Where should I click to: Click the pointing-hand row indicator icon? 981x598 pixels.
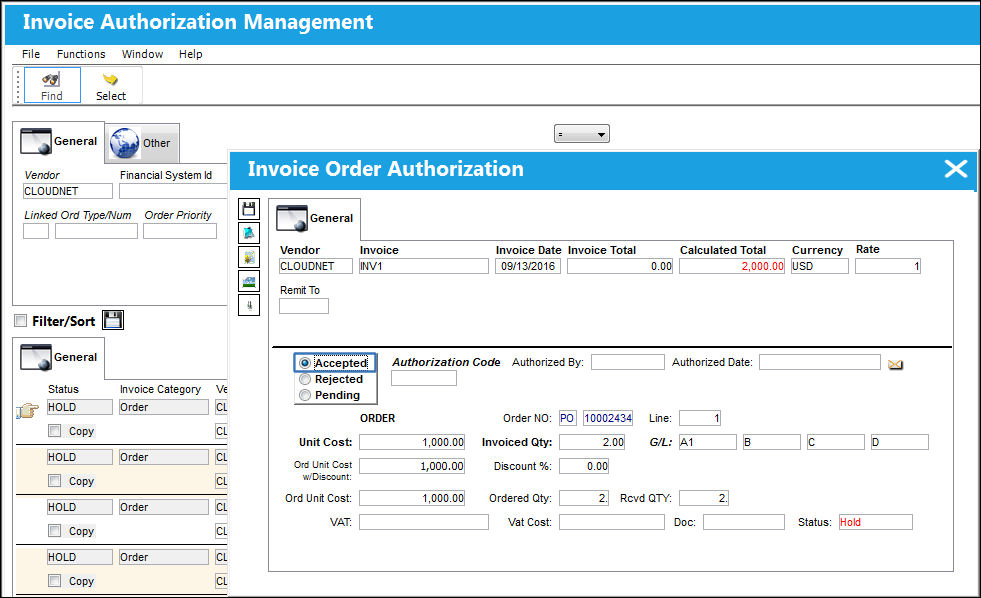pos(28,411)
